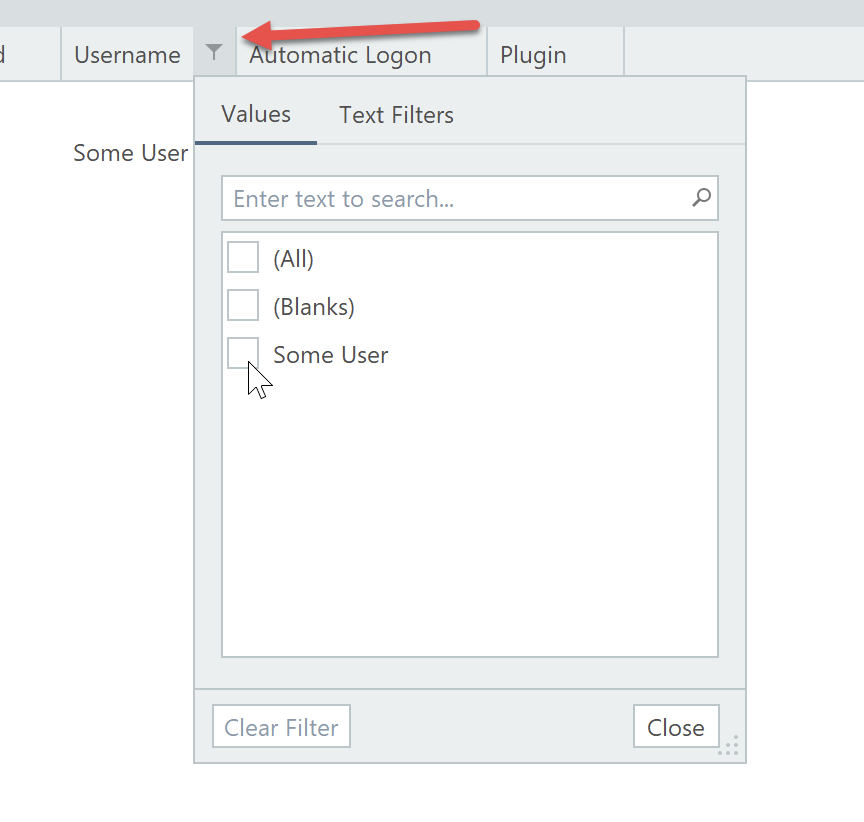Enable the Some User filter checkbox
The image size is (864, 822).
click(243, 353)
